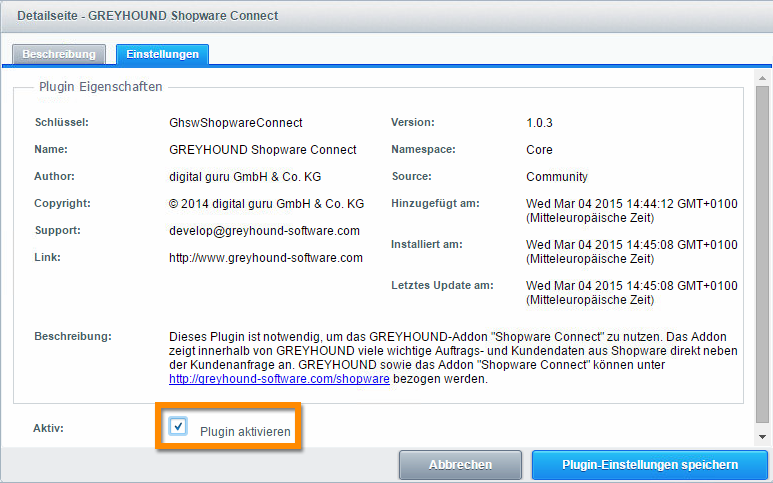Select the key value GhswShopwareConnect
773x483 pixels.
236,123
